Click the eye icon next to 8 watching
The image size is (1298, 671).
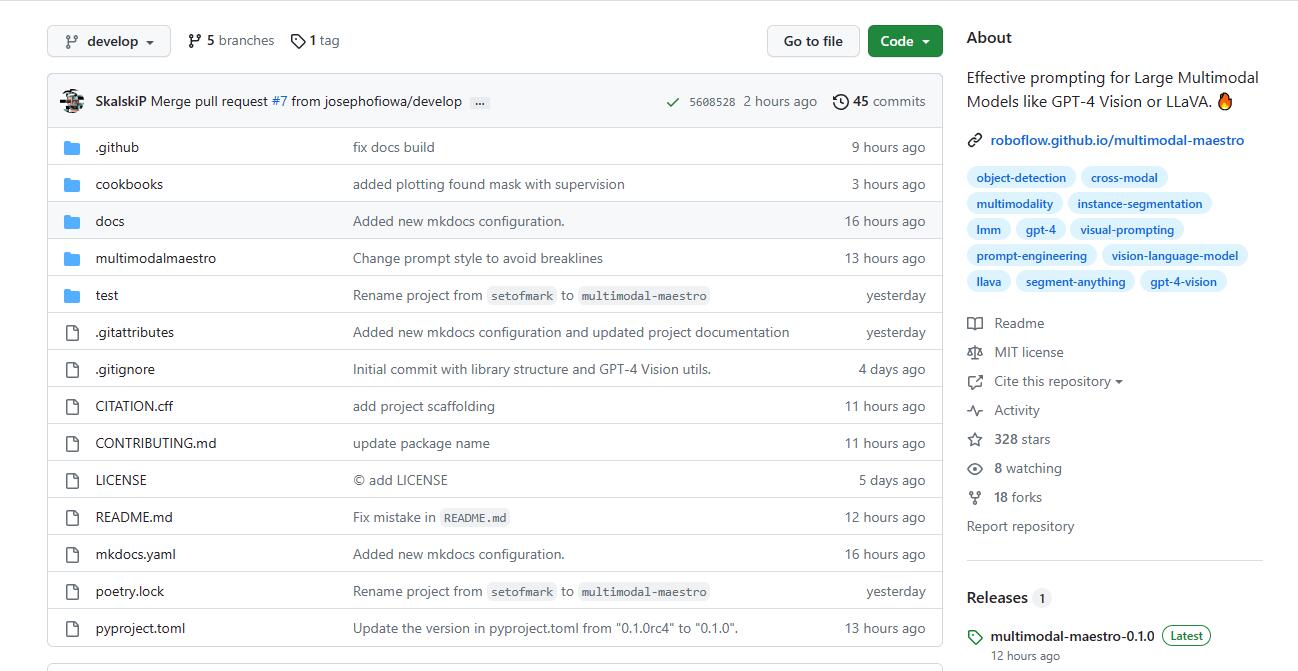point(975,469)
